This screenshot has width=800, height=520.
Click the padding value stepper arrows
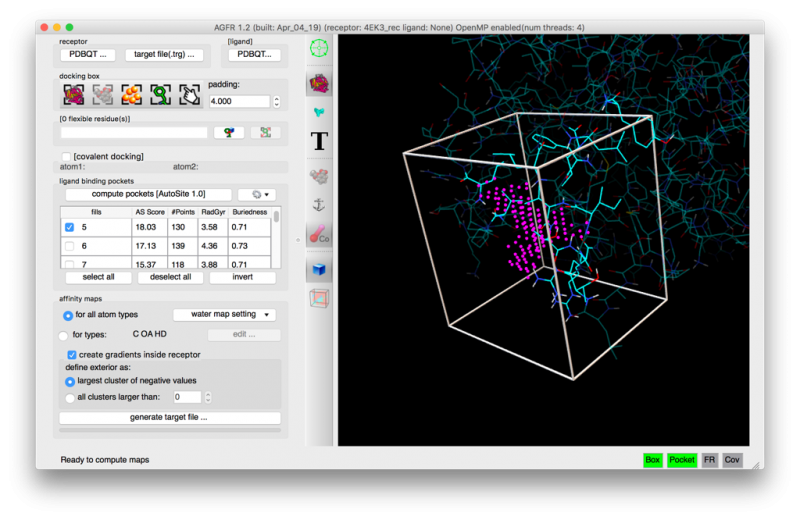276,102
